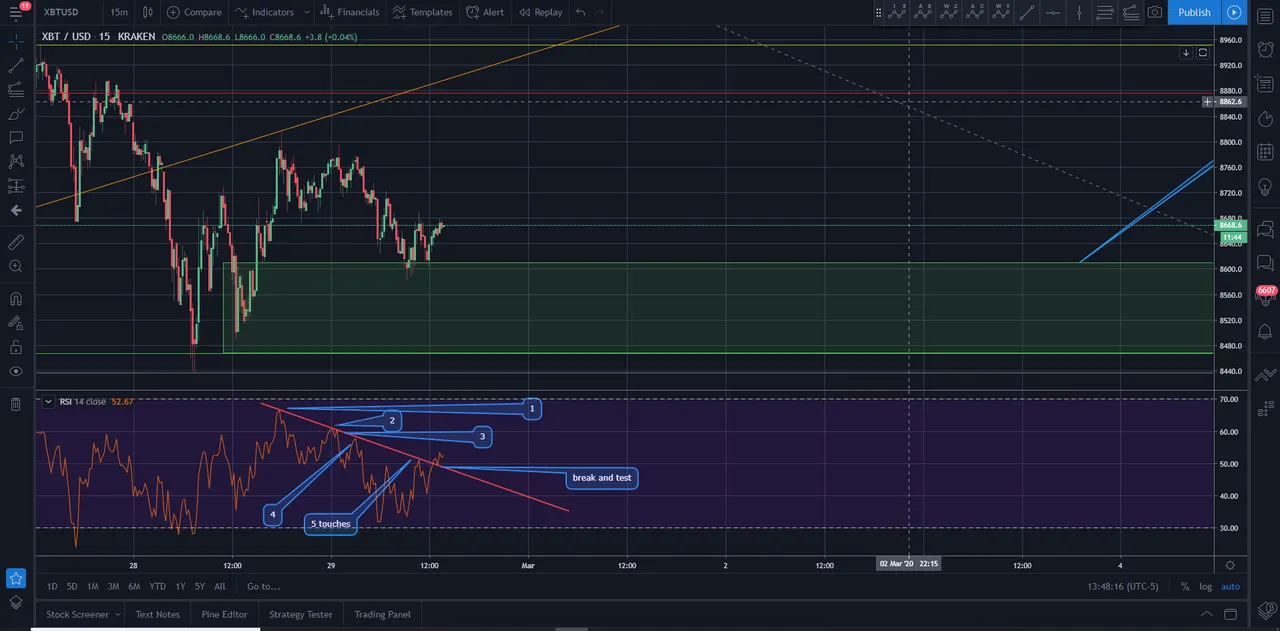The width and height of the screenshot is (1280, 631).
Task: Open the hamburger main menu
Action: (17, 12)
